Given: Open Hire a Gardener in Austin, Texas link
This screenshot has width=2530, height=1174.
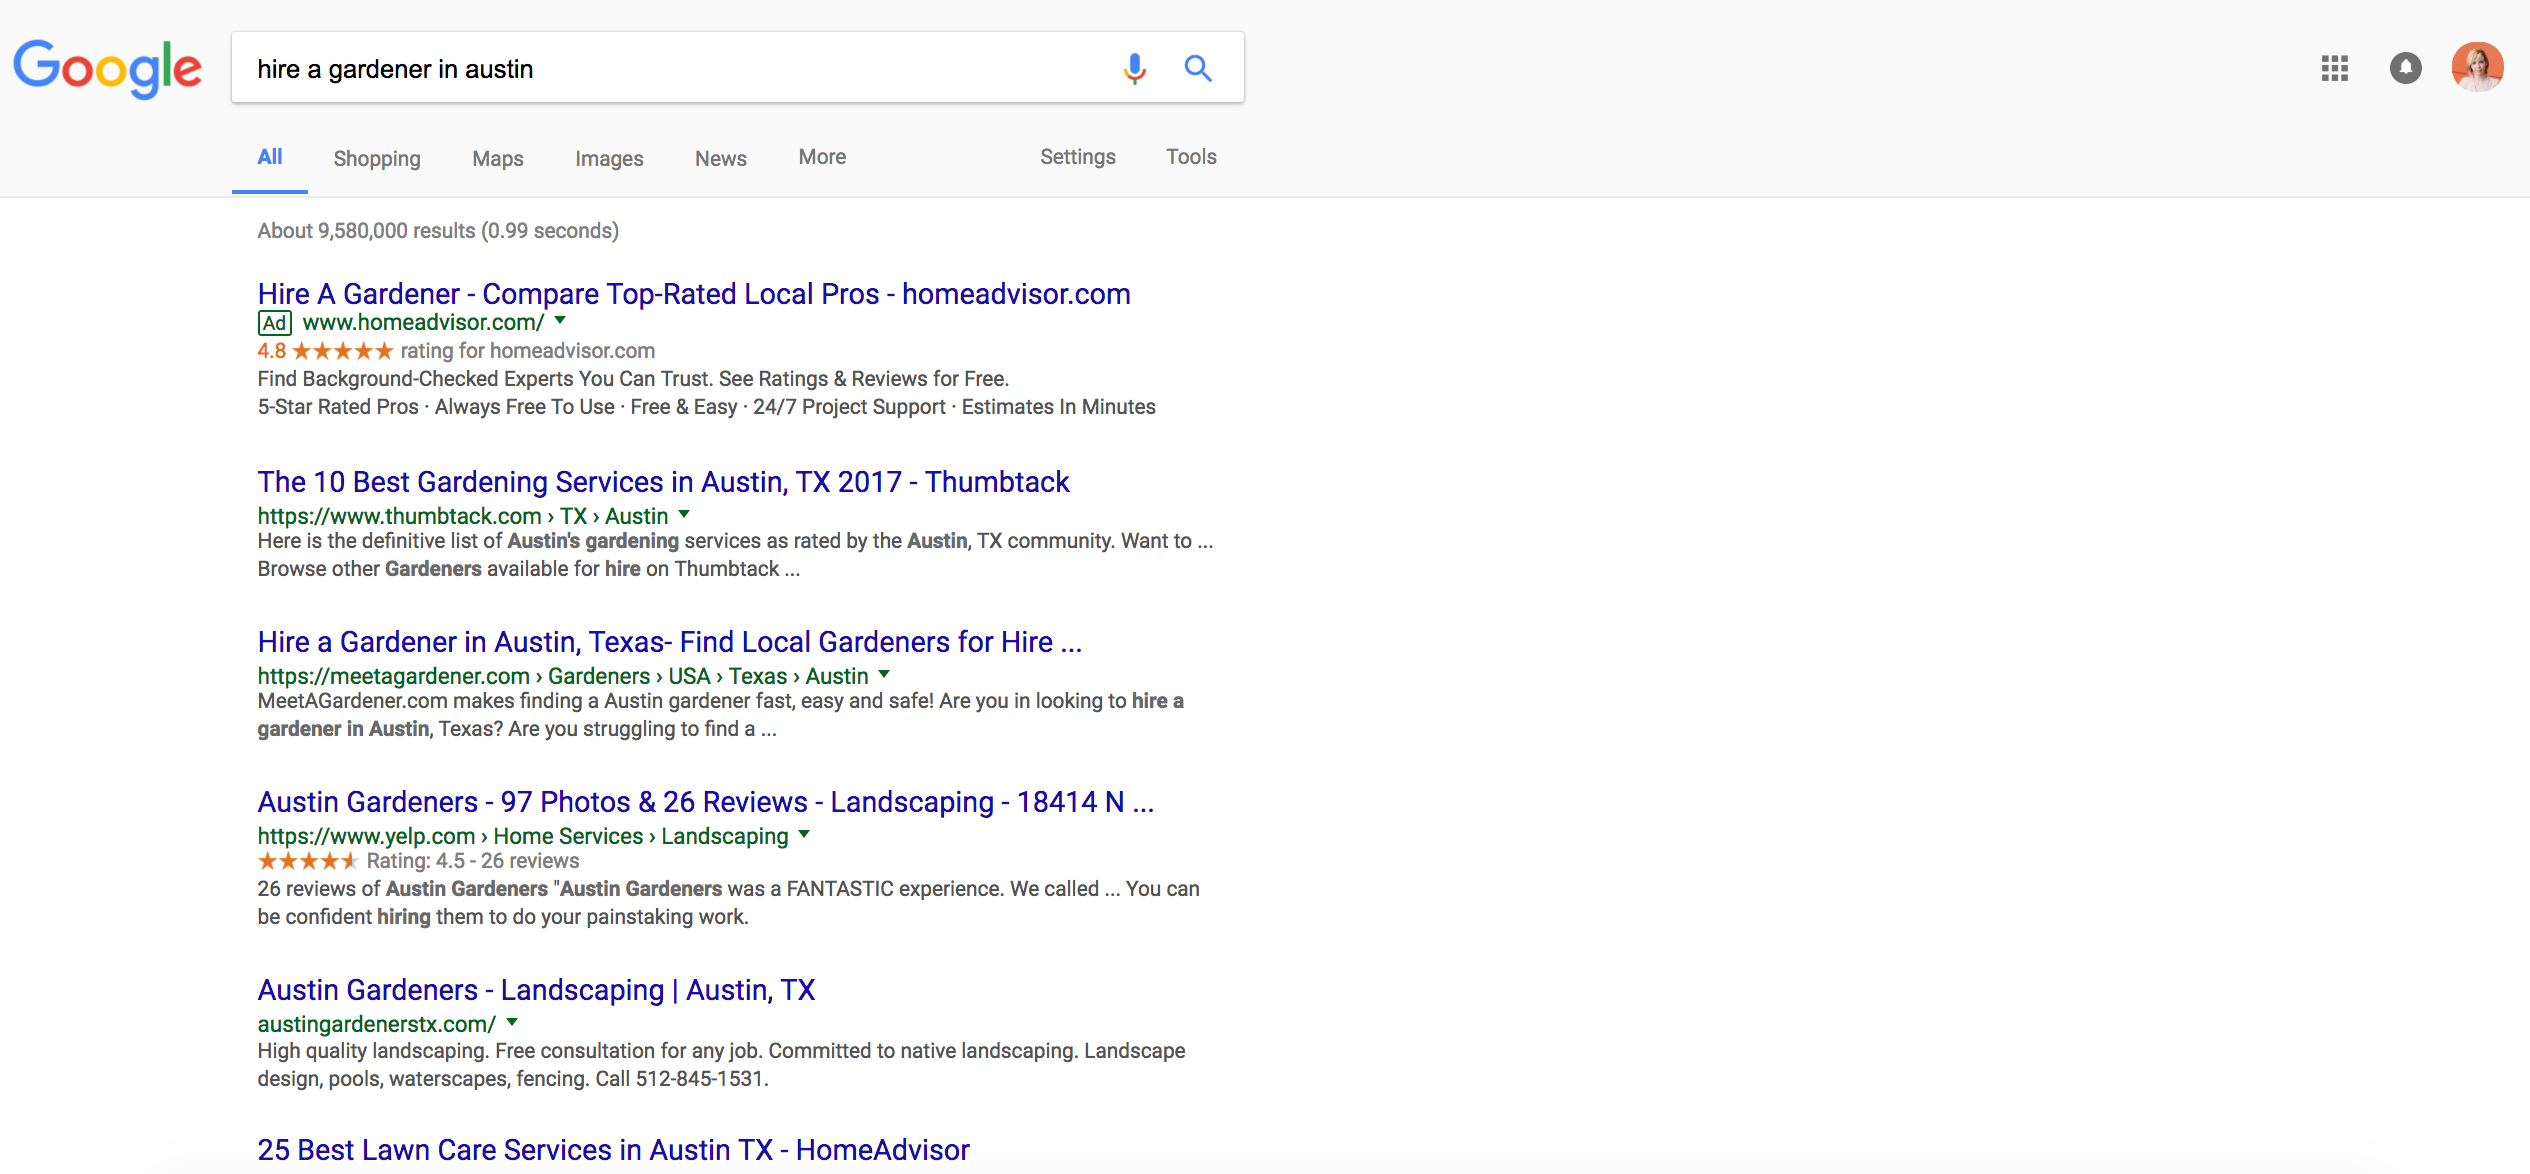Looking at the screenshot, I should [x=670, y=642].
